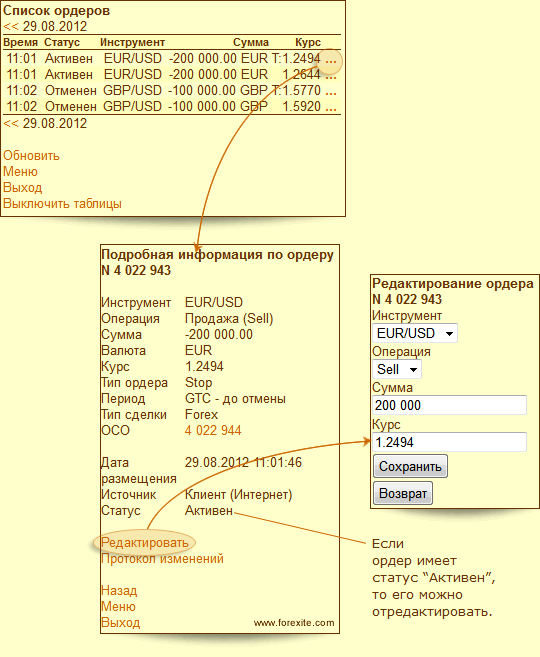Open Меню link in order list panel

pos(21,172)
